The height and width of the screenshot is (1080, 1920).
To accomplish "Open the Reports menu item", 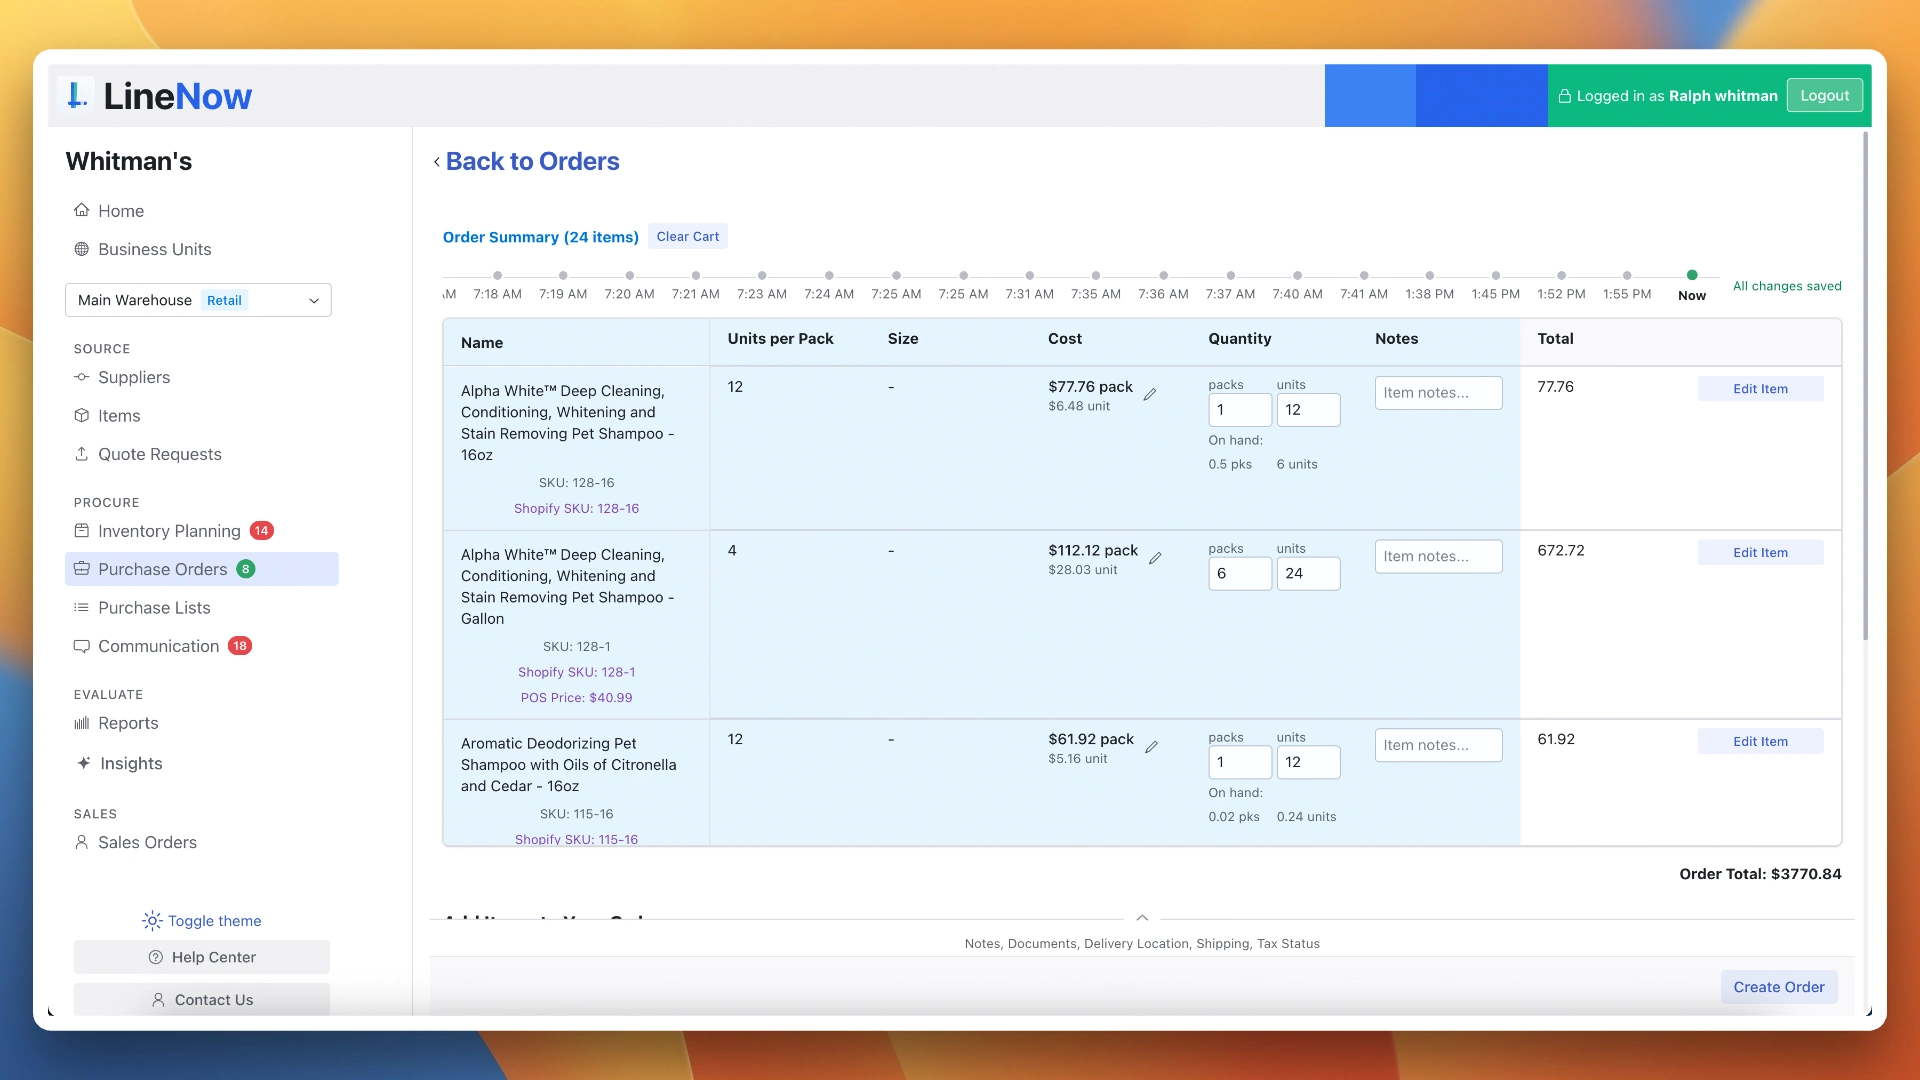I will 128,723.
